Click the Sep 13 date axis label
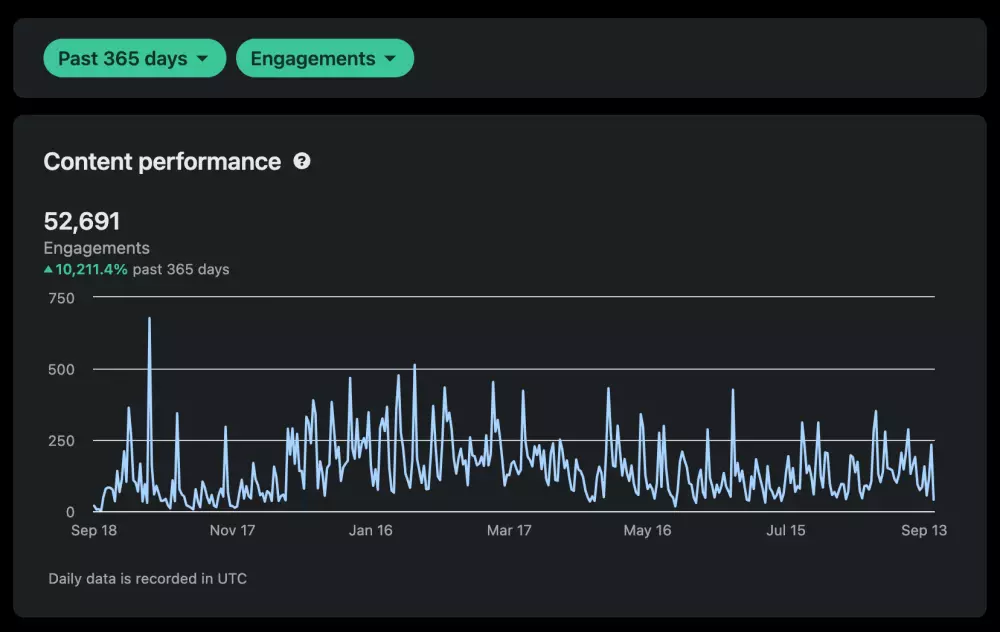 [923, 530]
